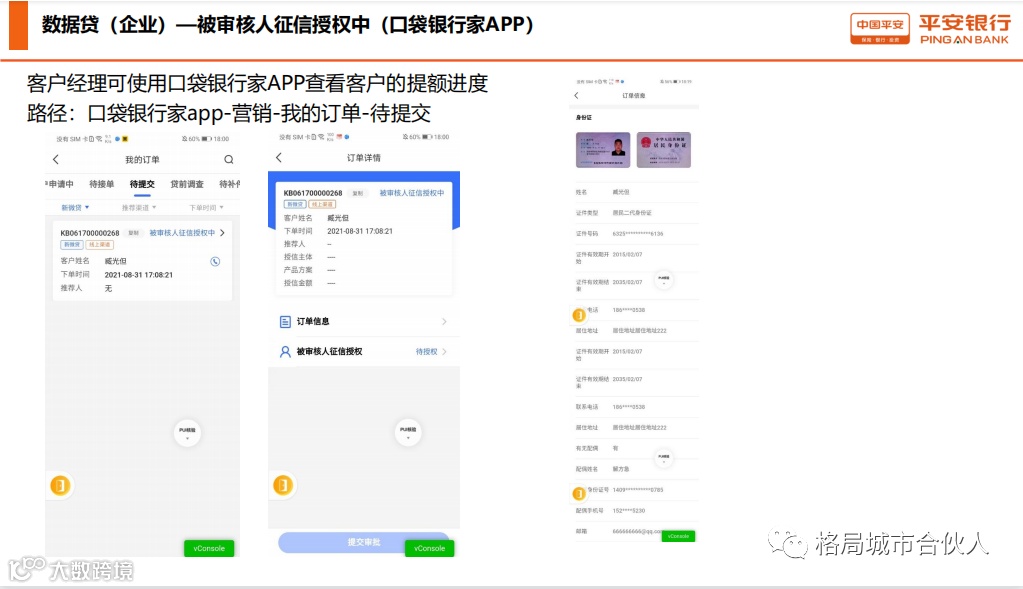Click 线上渠道 tag on 我的订单 card
The width and height of the screenshot is (1023, 589).
click(x=100, y=245)
